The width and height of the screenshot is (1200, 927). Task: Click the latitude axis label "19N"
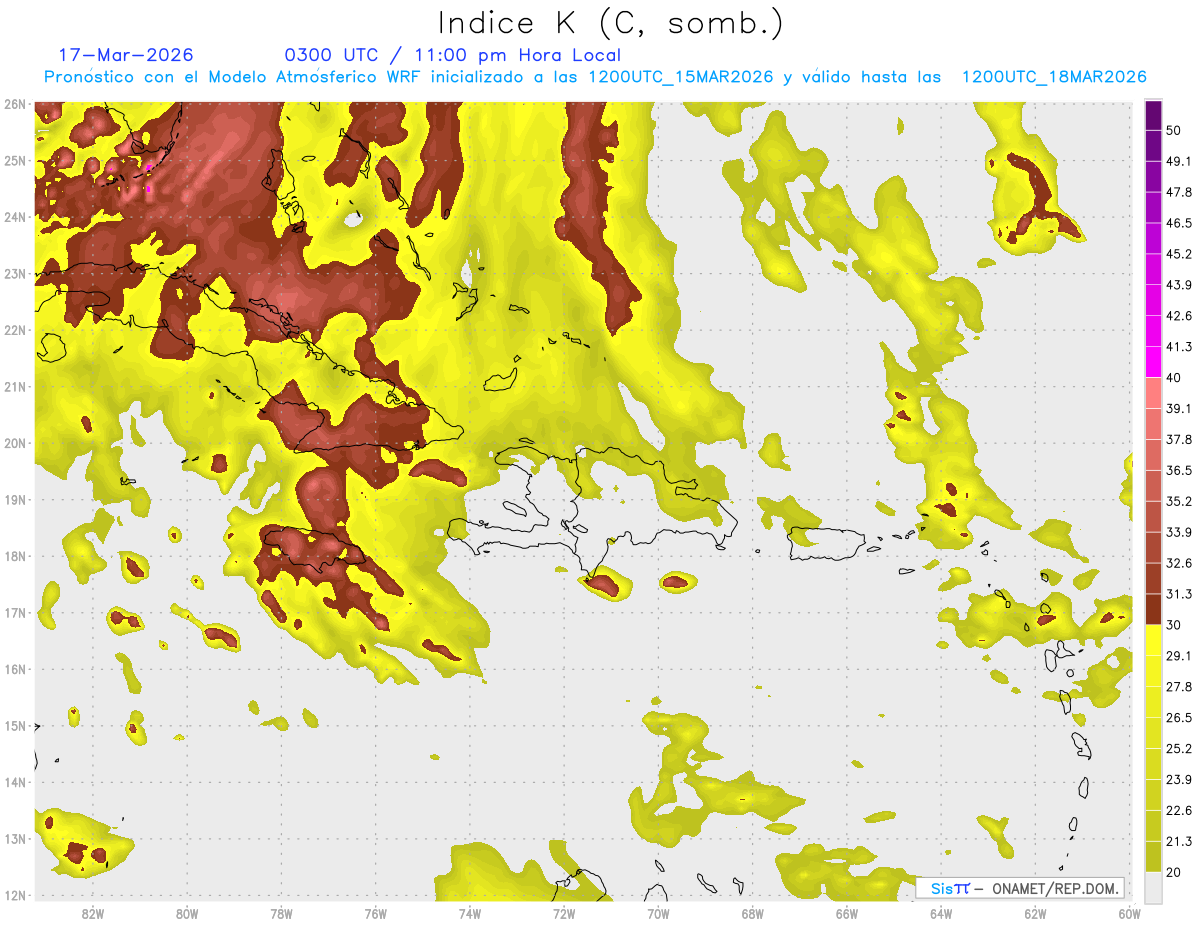(15, 499)
